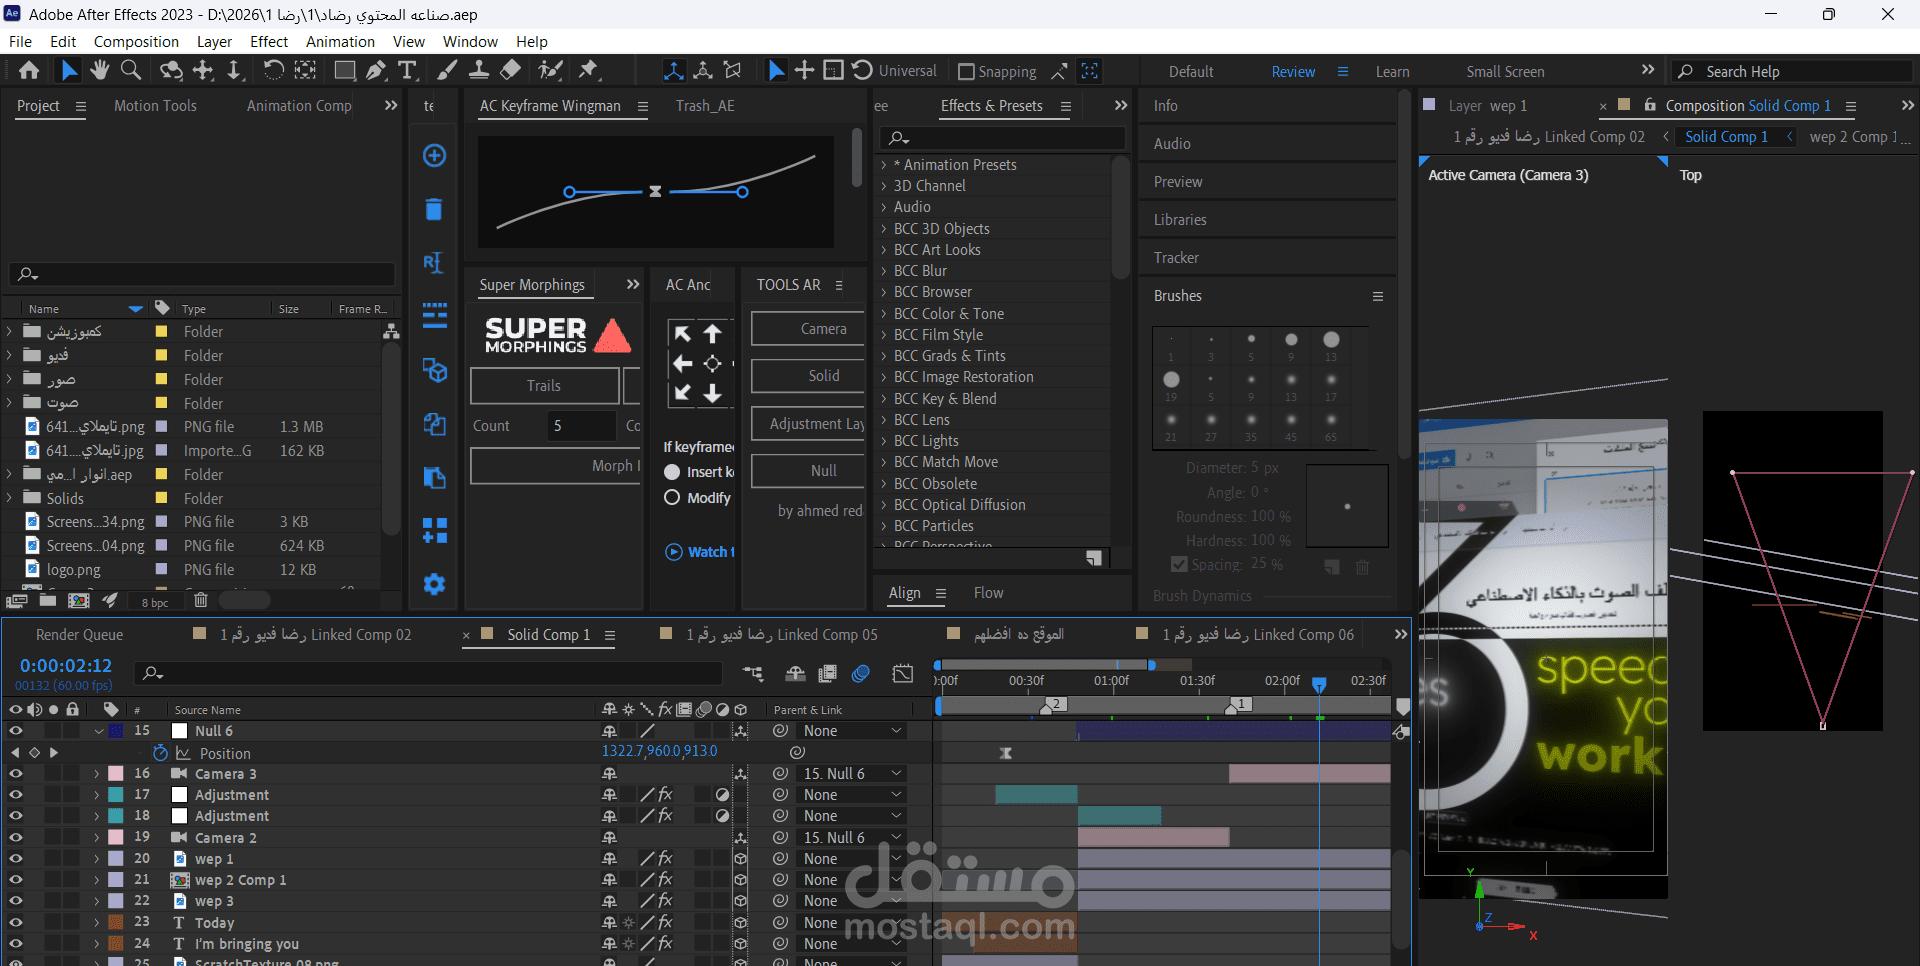Toggle the Position stopwatch for Null 6

(160, 753)
